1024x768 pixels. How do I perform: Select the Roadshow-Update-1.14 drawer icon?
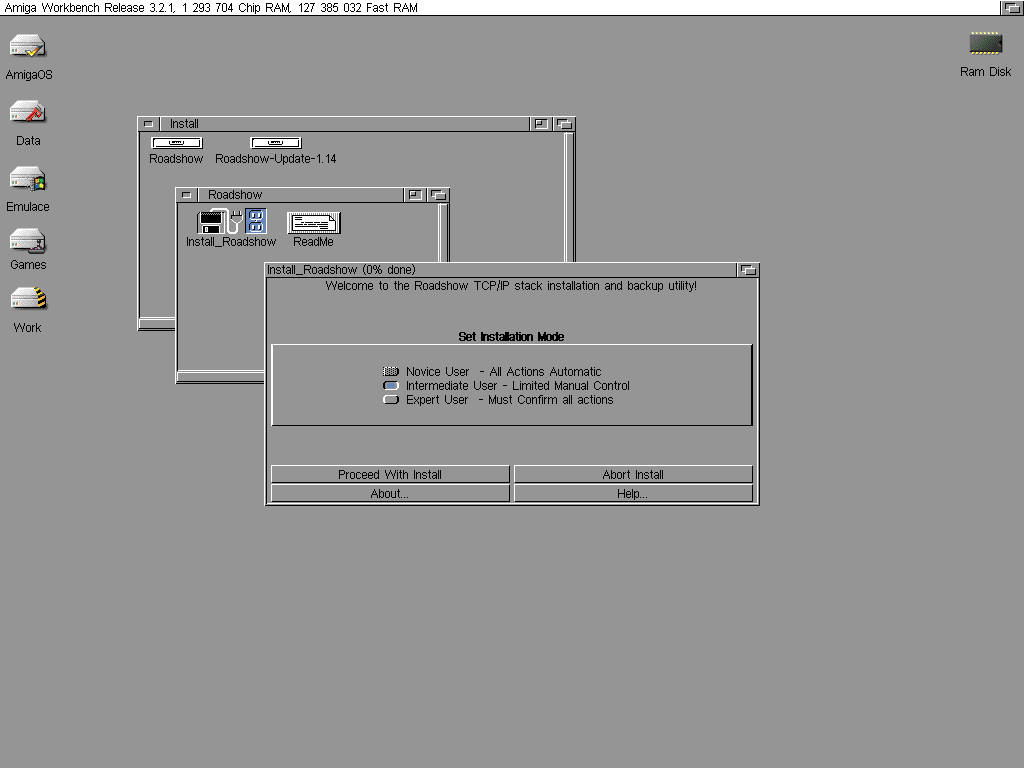point(275,143)
